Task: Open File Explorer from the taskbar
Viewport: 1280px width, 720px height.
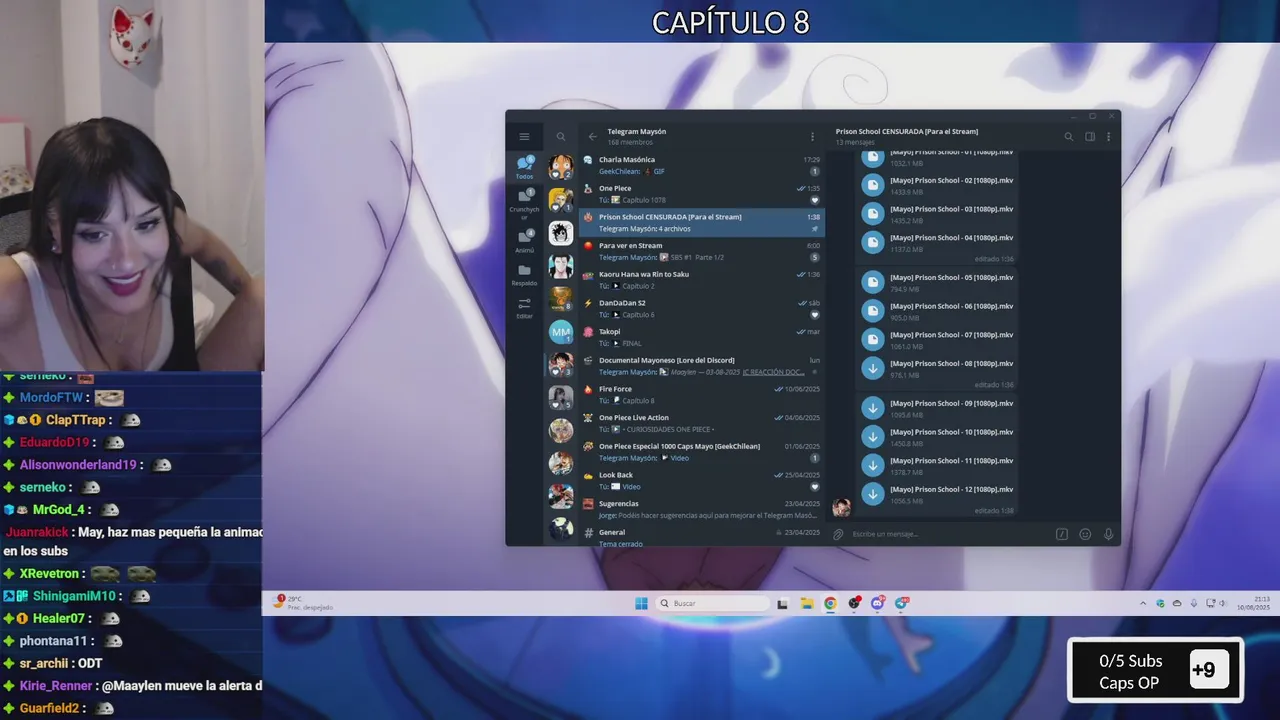Action: point(806,603)
